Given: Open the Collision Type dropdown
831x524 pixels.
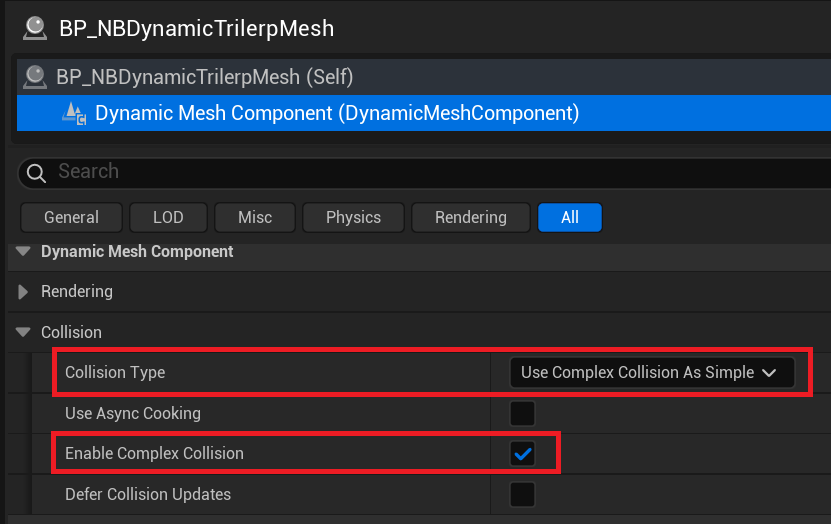Looking at the screenshot, I should tap(652, 372).
